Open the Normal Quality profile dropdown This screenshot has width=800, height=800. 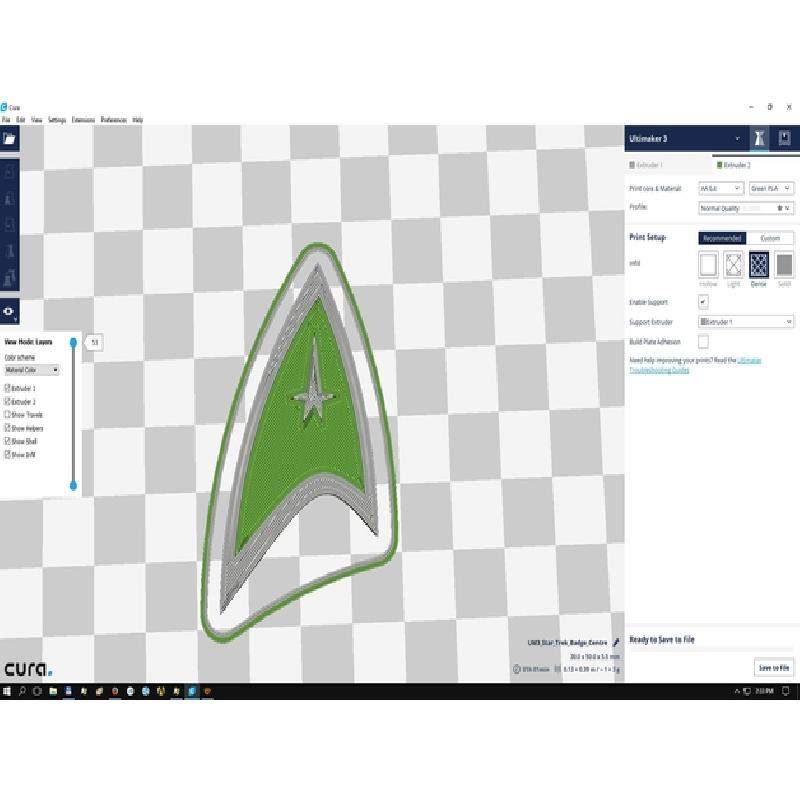tap(746, 208)
